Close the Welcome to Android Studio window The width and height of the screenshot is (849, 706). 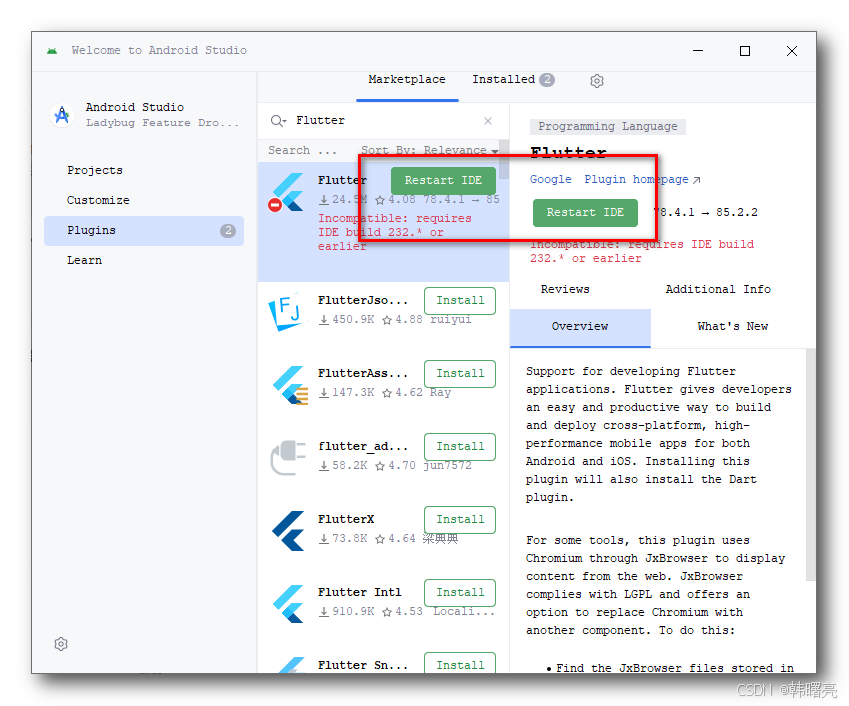tap(792, 51)
